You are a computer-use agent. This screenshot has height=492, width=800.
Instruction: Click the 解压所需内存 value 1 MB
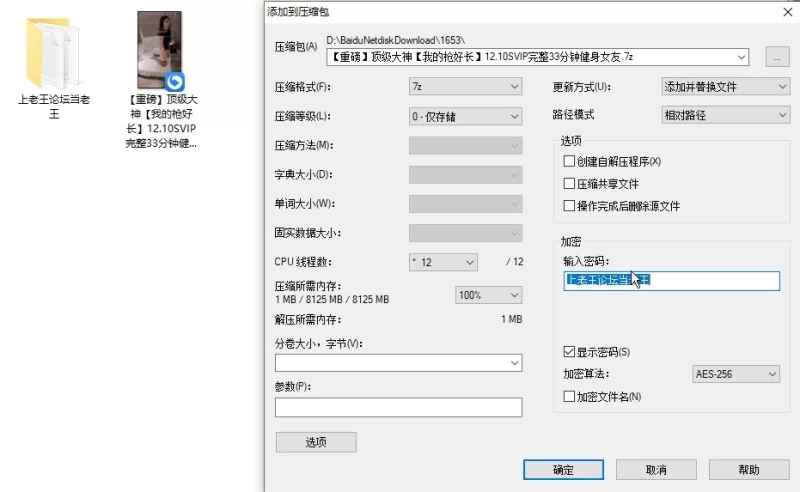pyautogui.click(x=511, y=319)
